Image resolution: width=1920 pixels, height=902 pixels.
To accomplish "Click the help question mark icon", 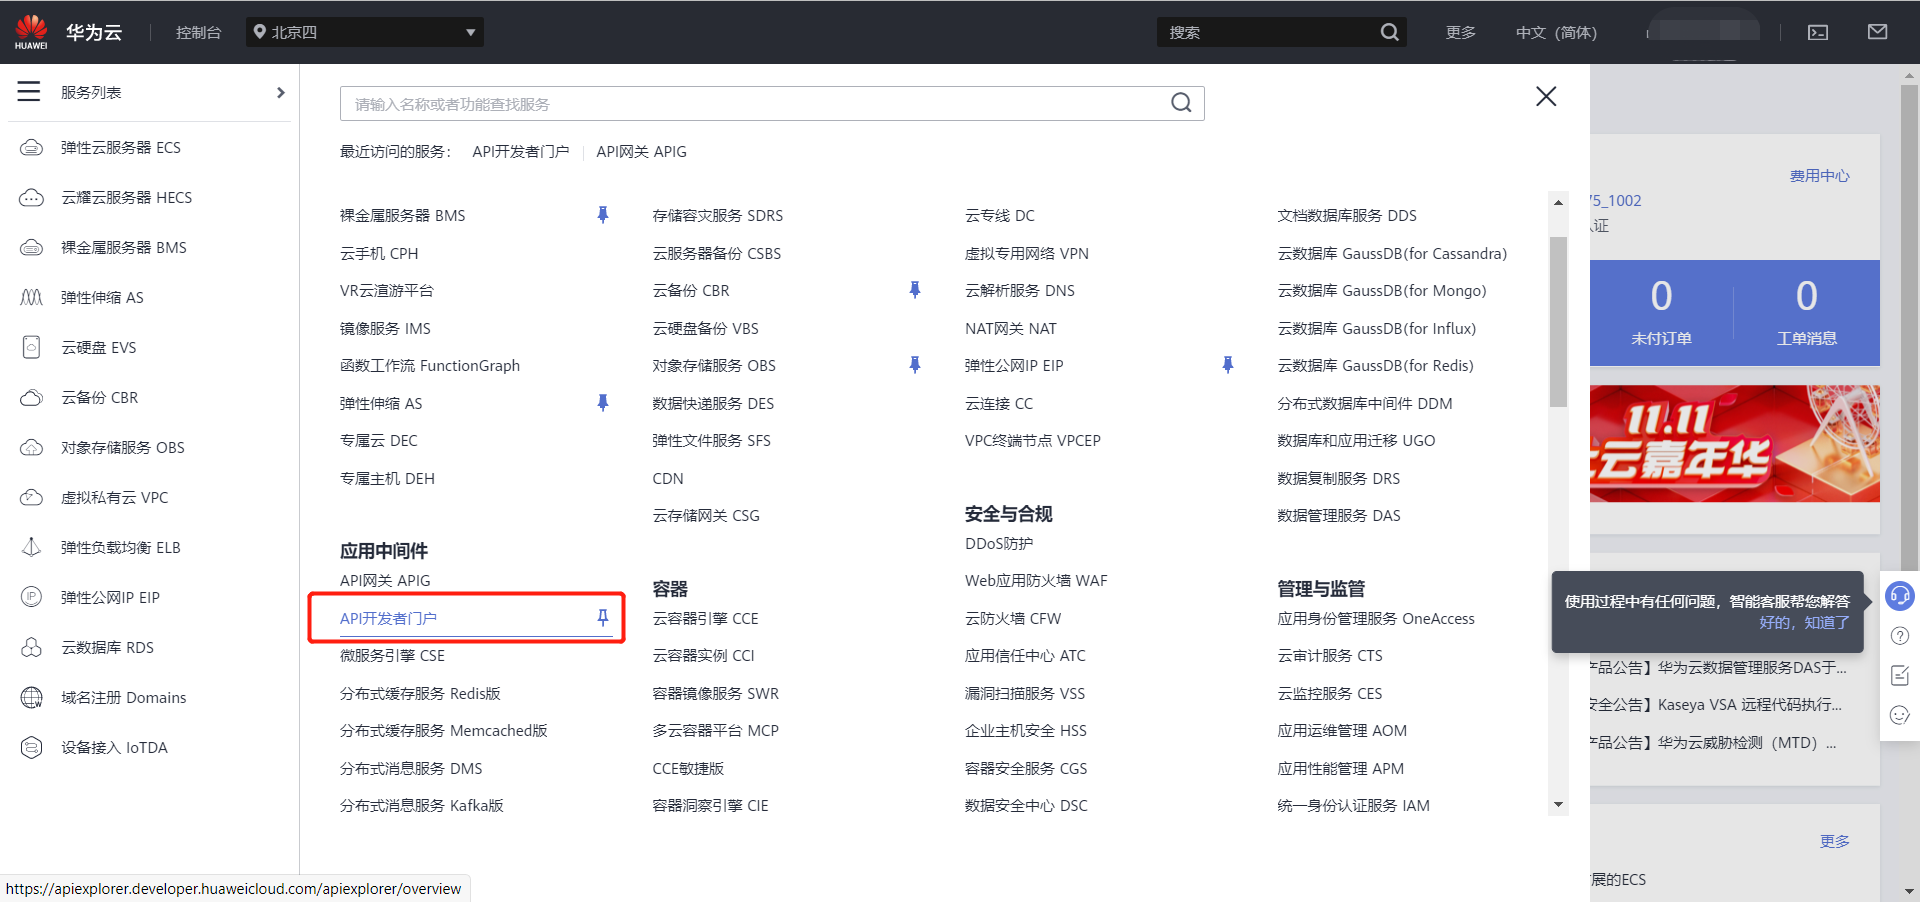I will point(1900,636).
